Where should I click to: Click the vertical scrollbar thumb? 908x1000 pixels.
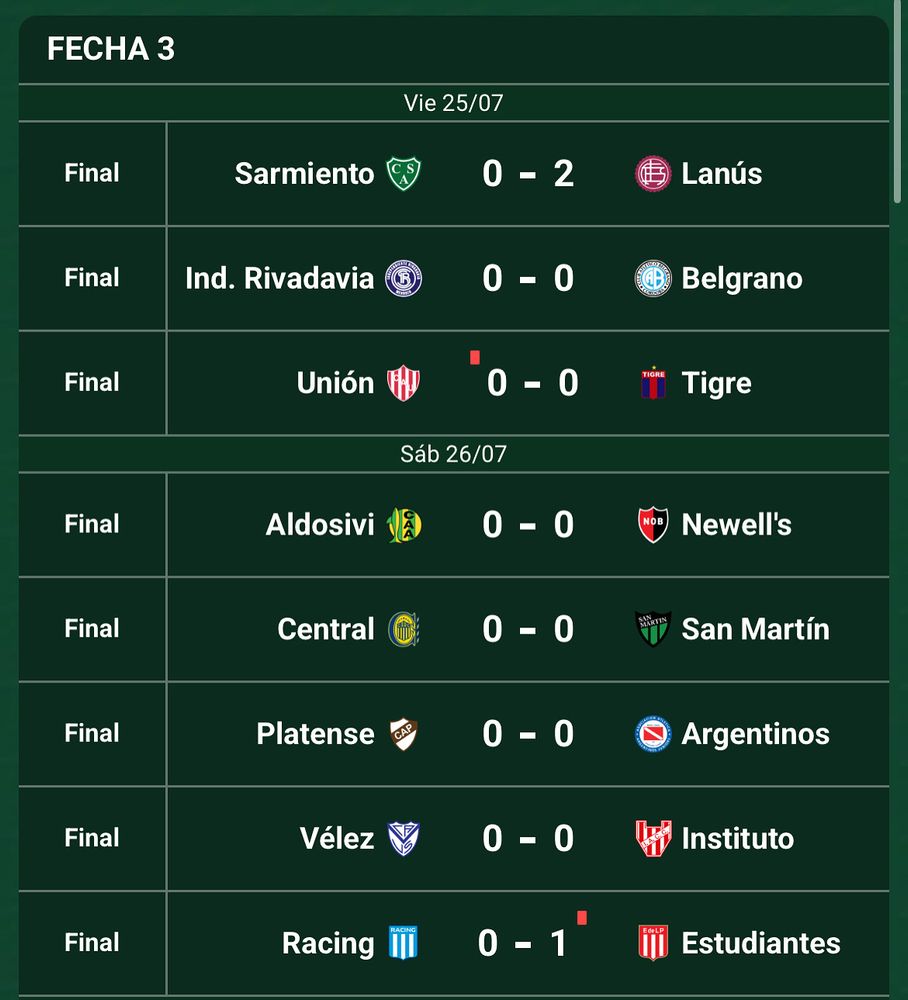(x=898, y=102)
